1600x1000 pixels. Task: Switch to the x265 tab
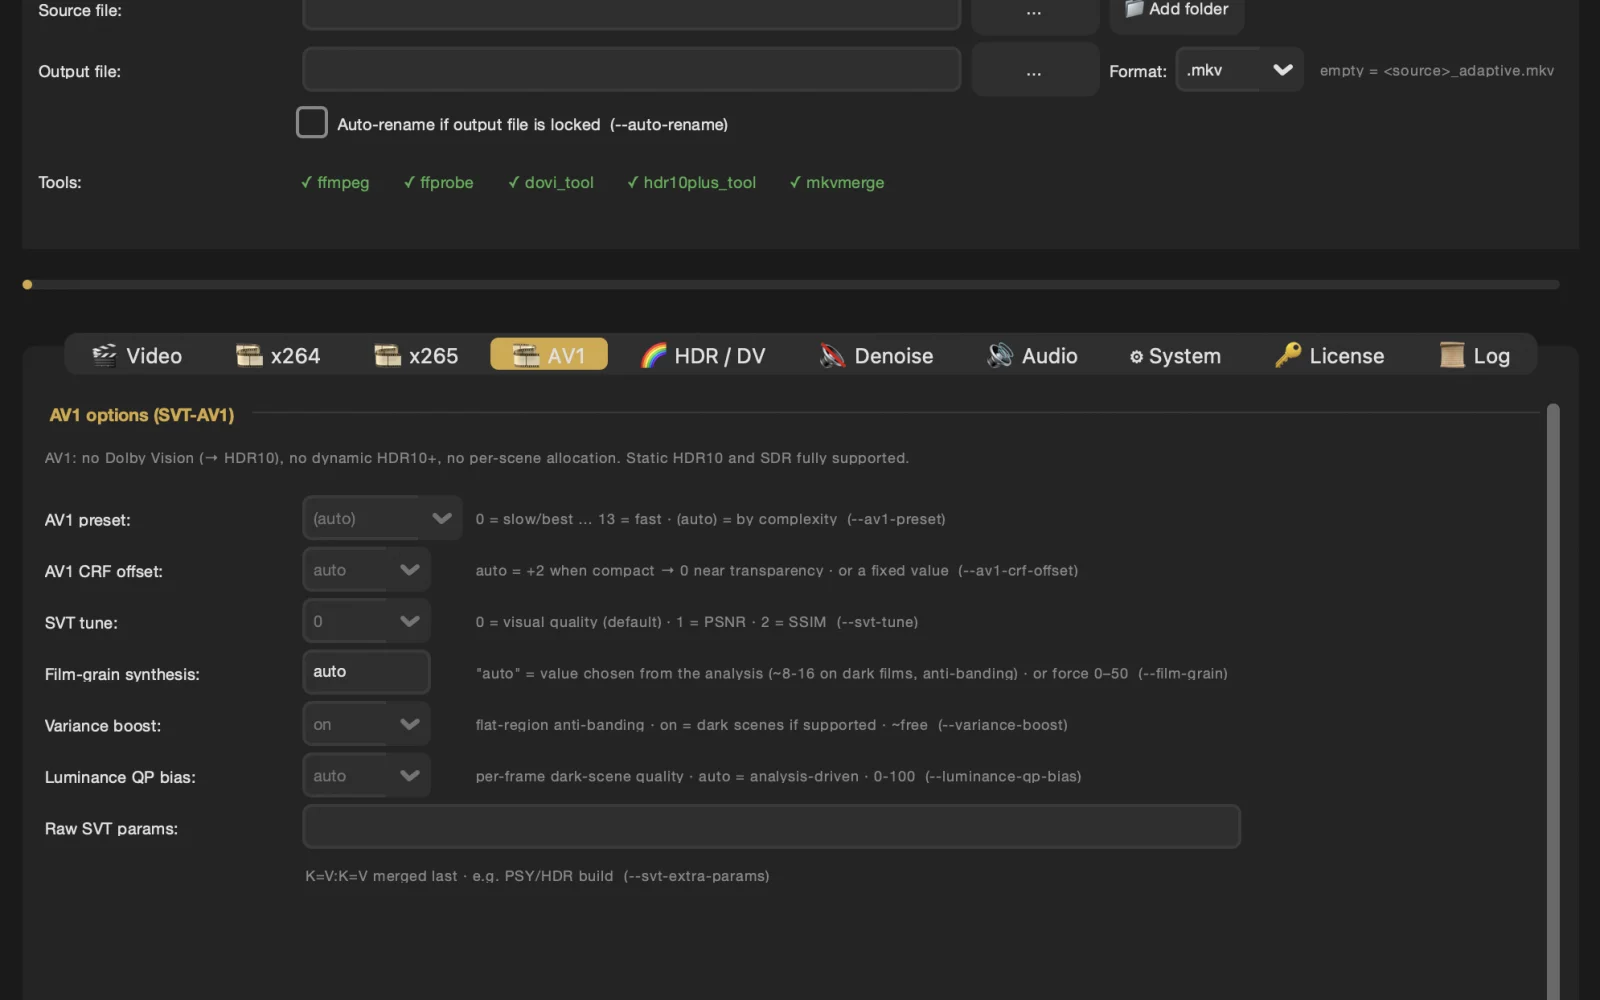pyautogui.click(x=416, y=355)
